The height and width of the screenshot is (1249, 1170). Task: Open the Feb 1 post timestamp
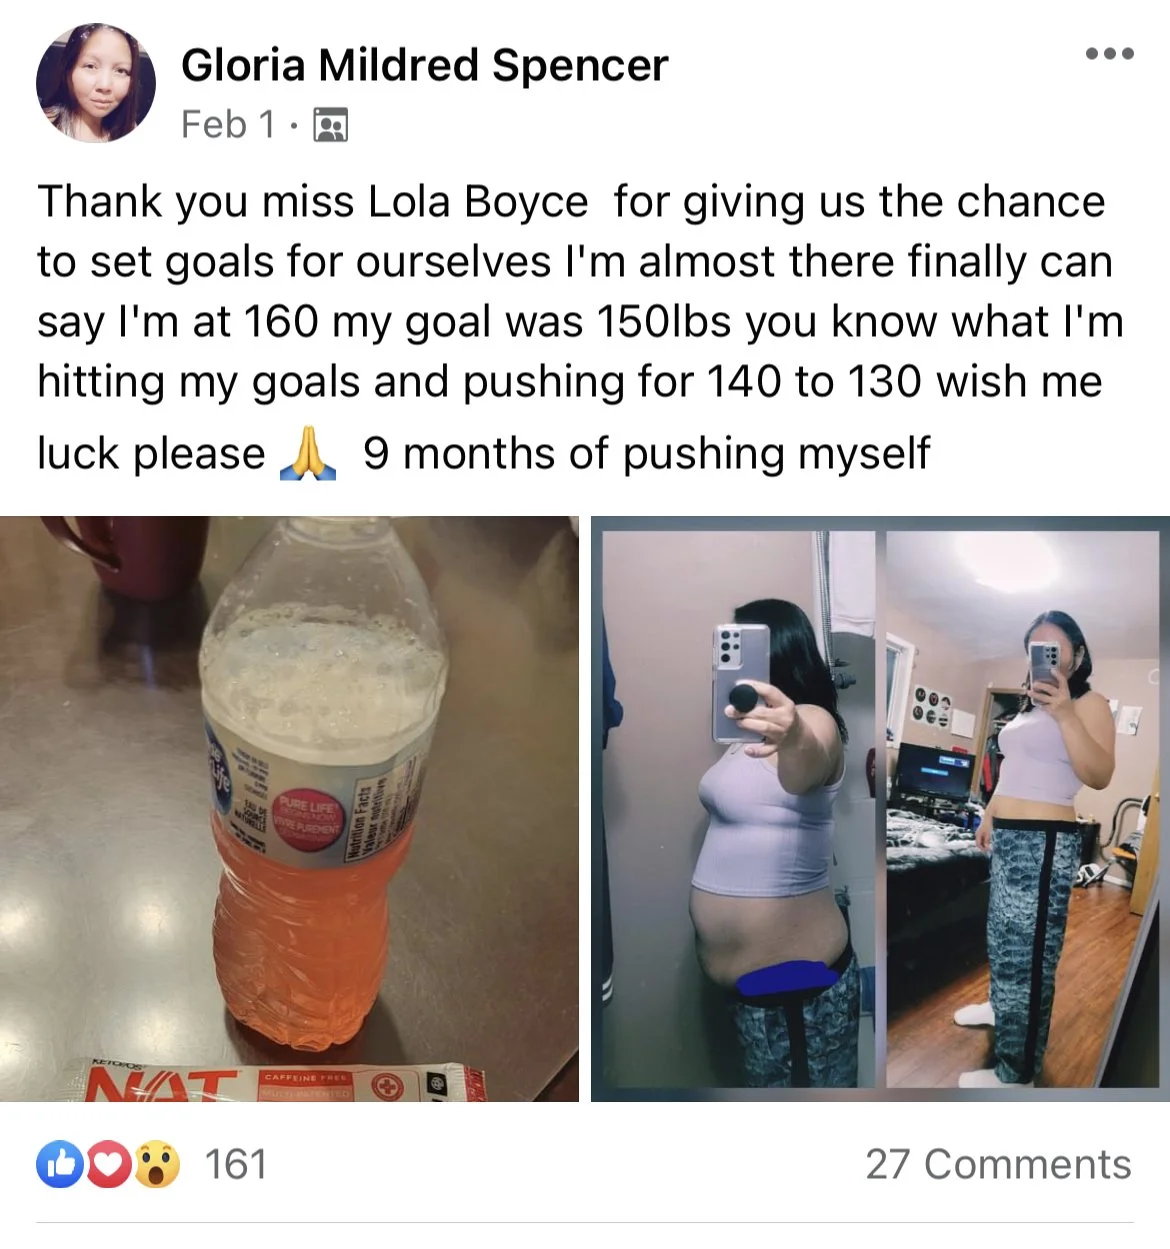228,125
